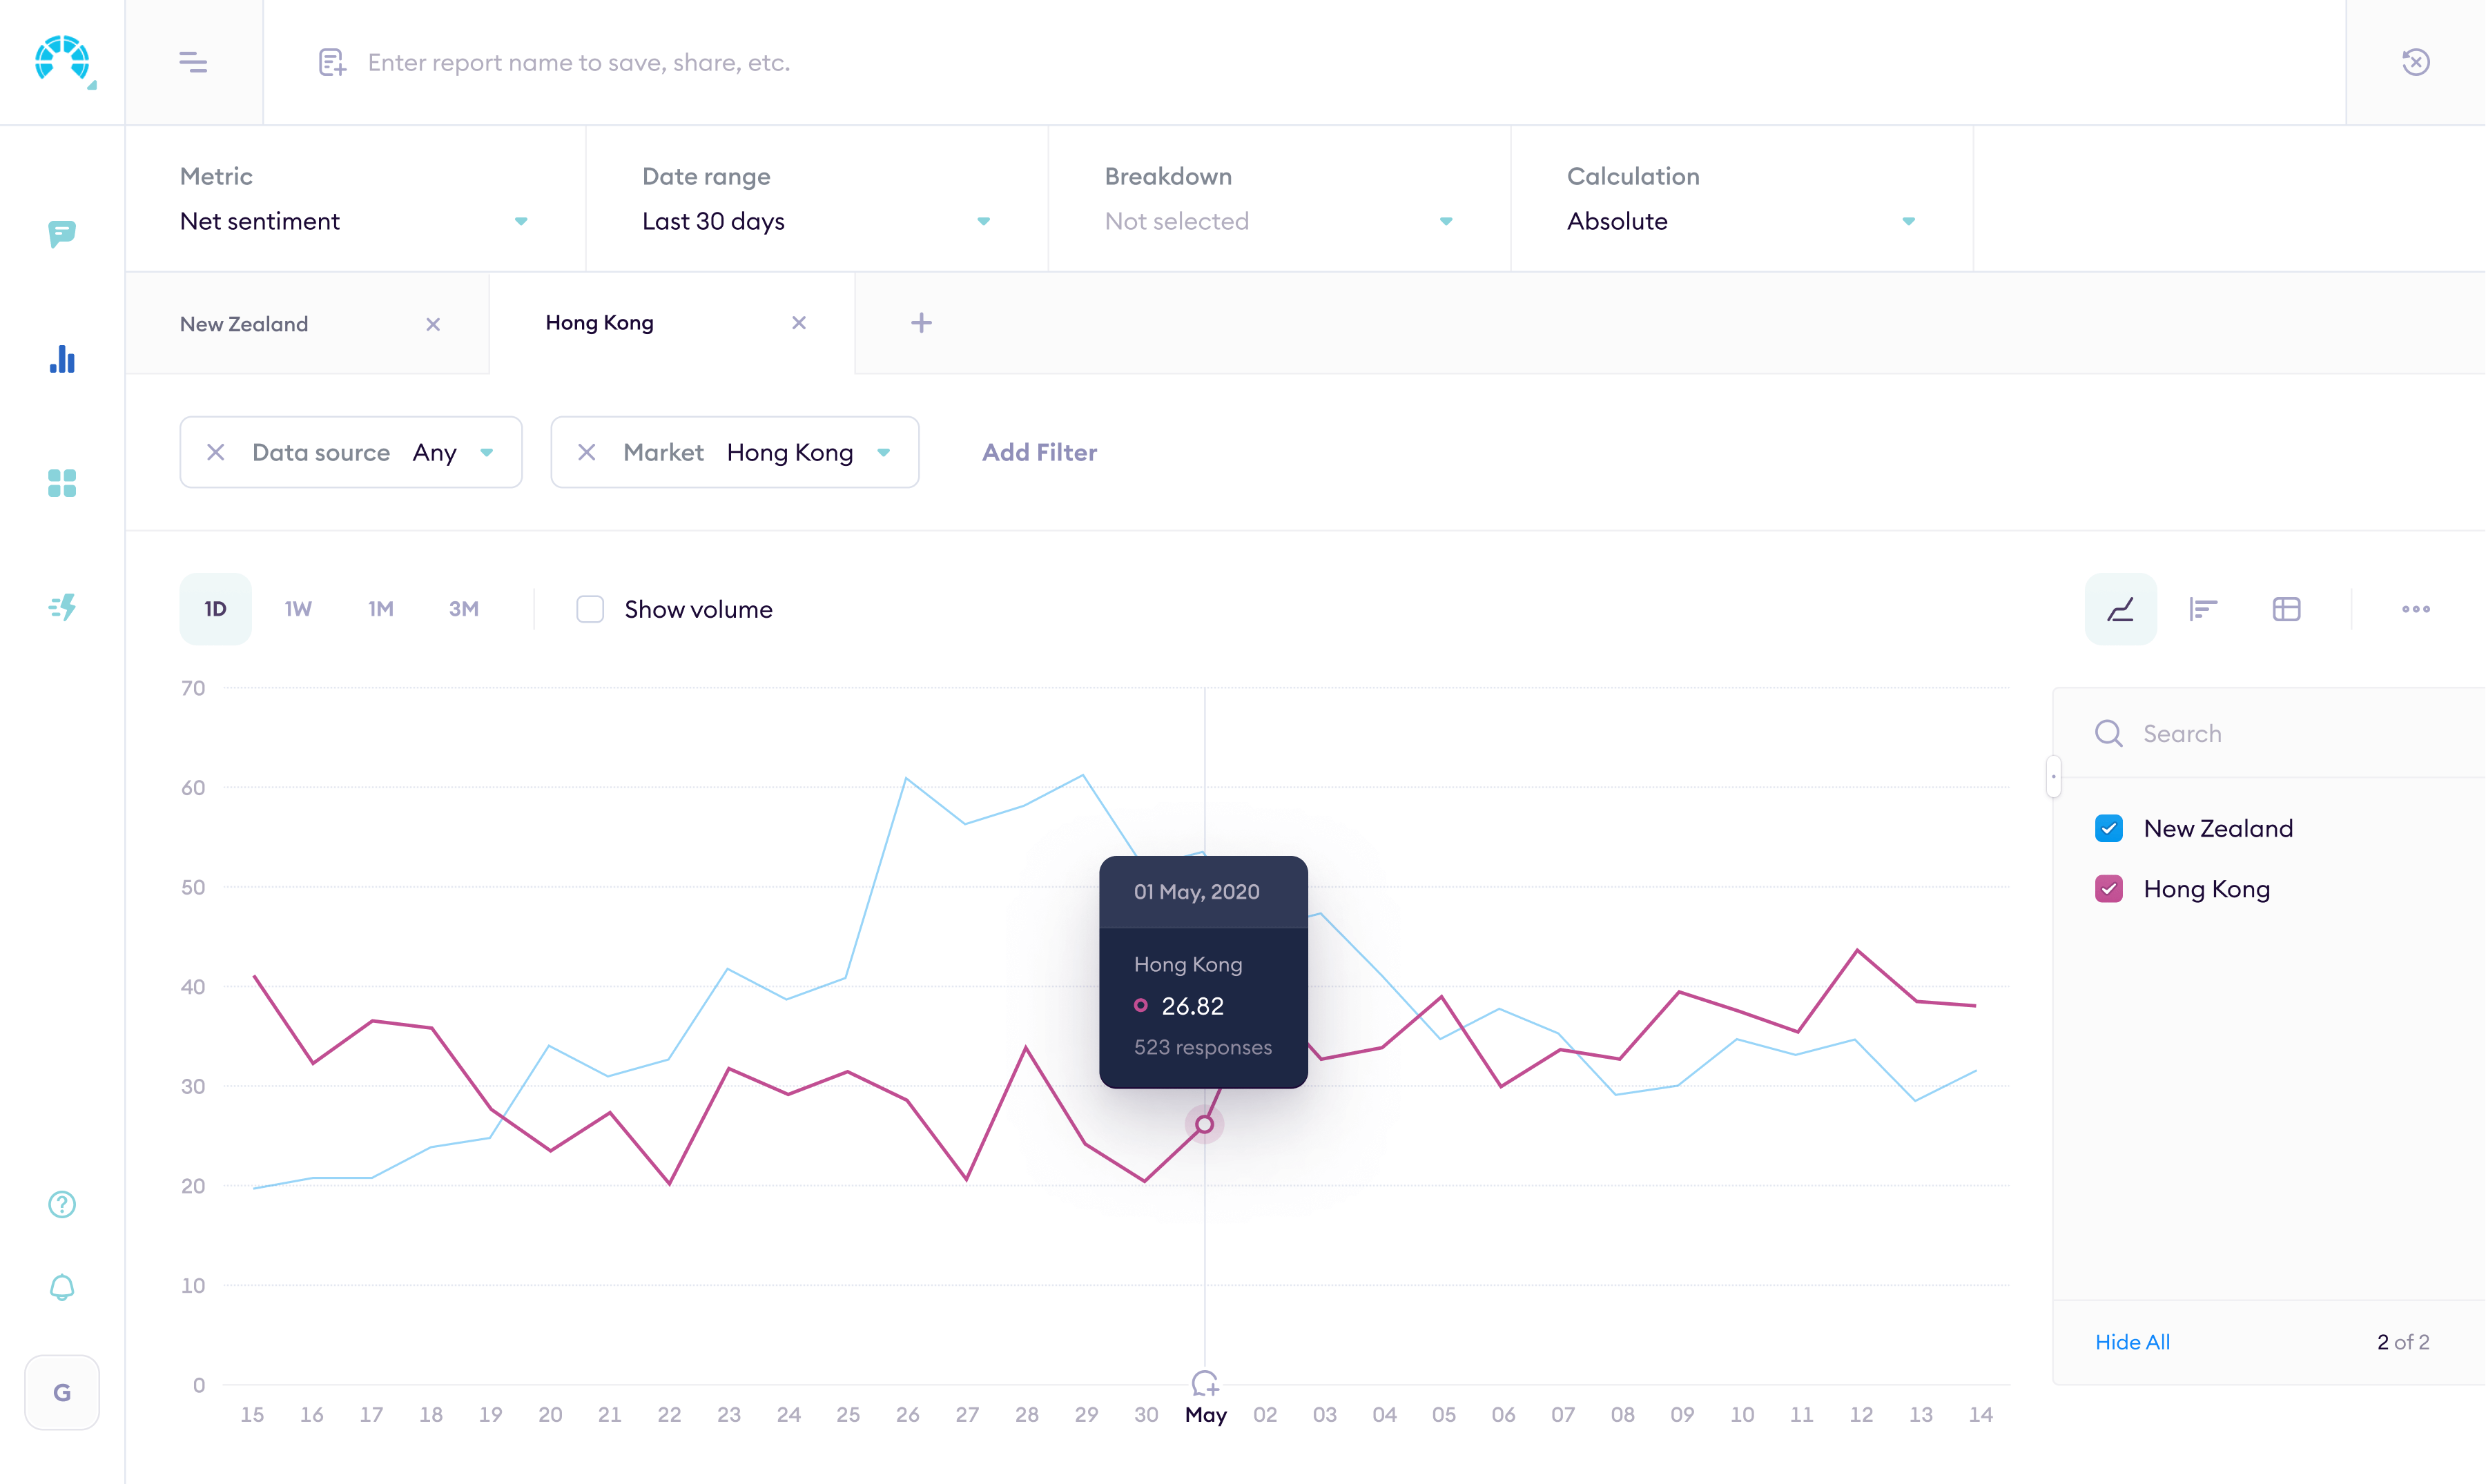Open the help icon near bottom left
The width and height of the screenshot is (2486, 1484).
62,1204
